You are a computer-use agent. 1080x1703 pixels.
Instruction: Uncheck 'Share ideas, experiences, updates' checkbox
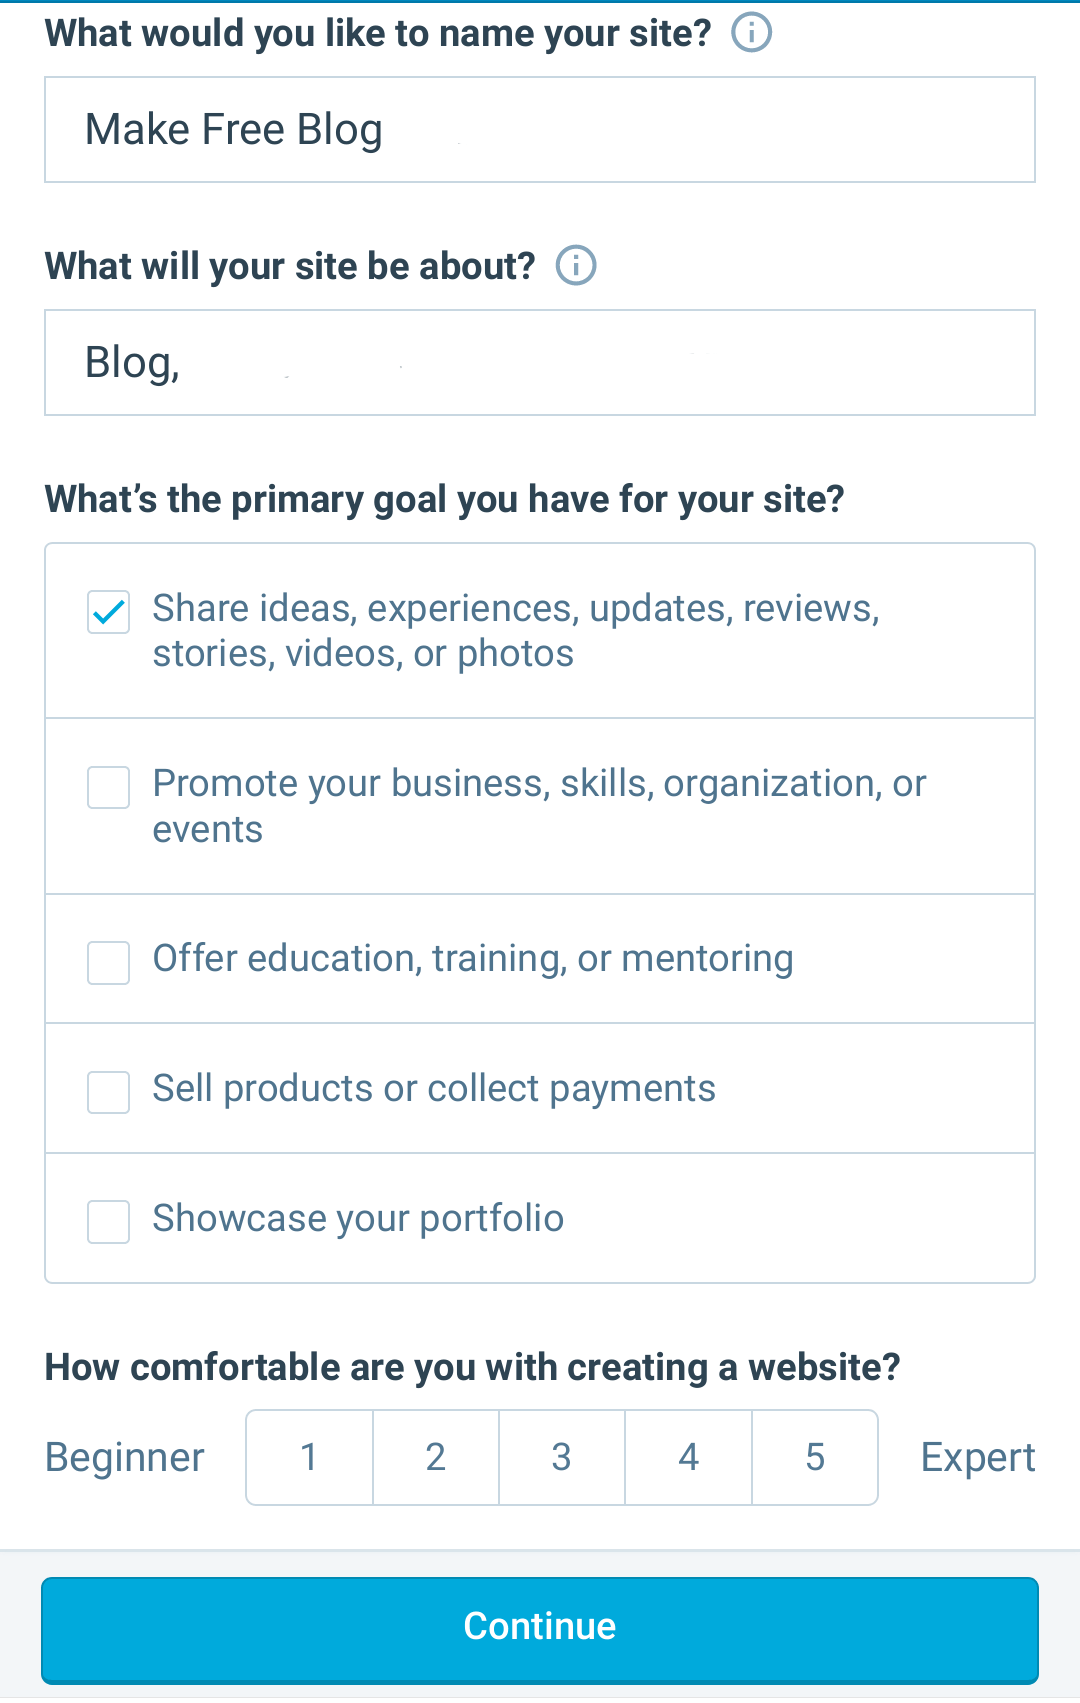108,612
